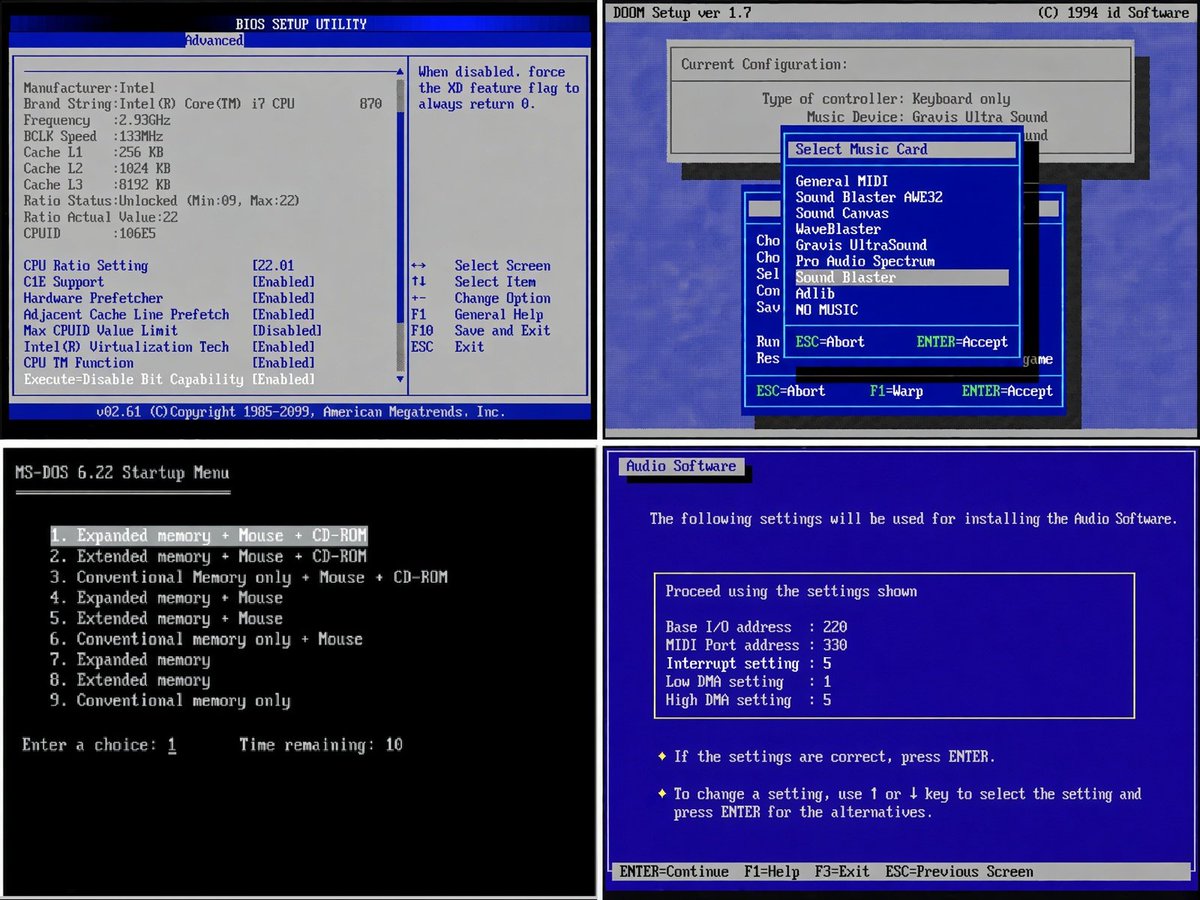Click the Select Item up-down arrows hint
The width and height of the screenshot is (1200, 900).
point(473,282)
